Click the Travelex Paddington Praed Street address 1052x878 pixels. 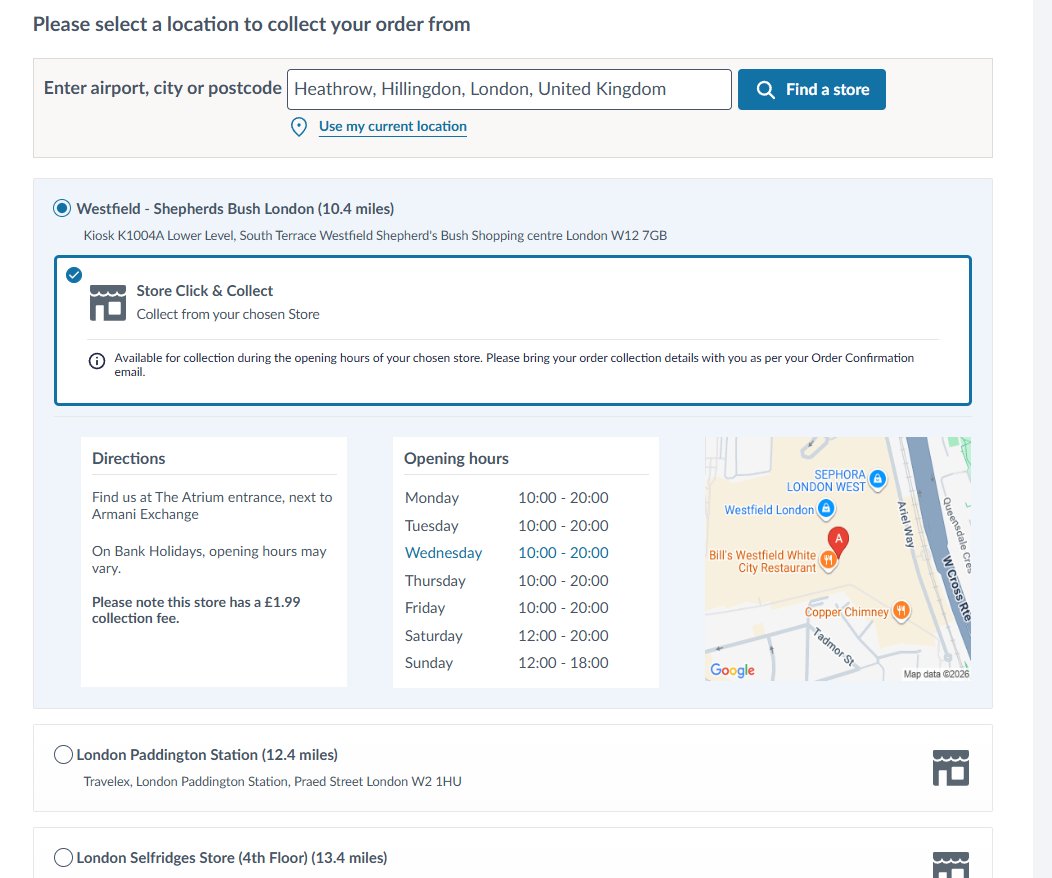pyautogui.click(x=272, y=781)
